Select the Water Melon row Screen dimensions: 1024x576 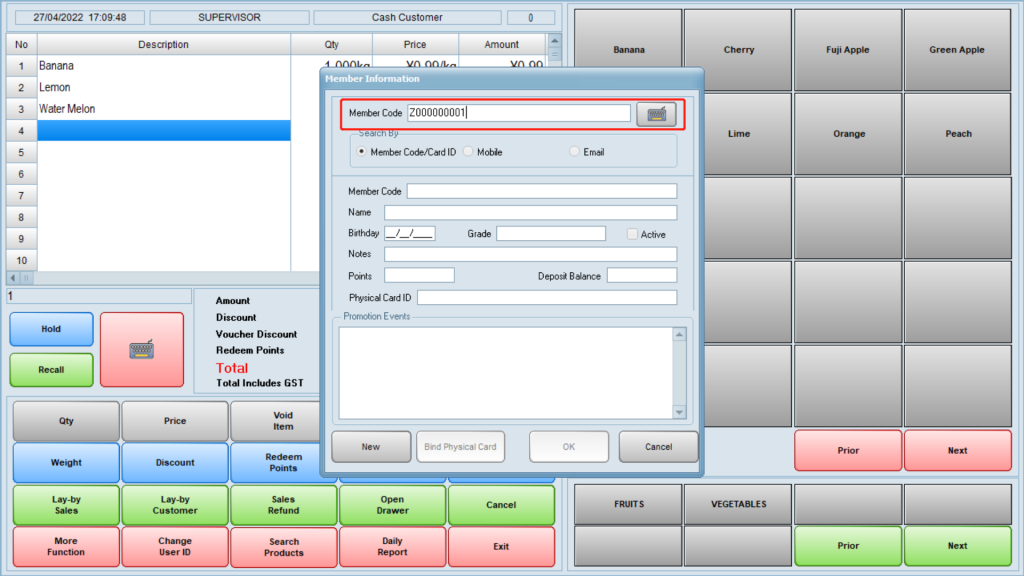coord(163,109)
